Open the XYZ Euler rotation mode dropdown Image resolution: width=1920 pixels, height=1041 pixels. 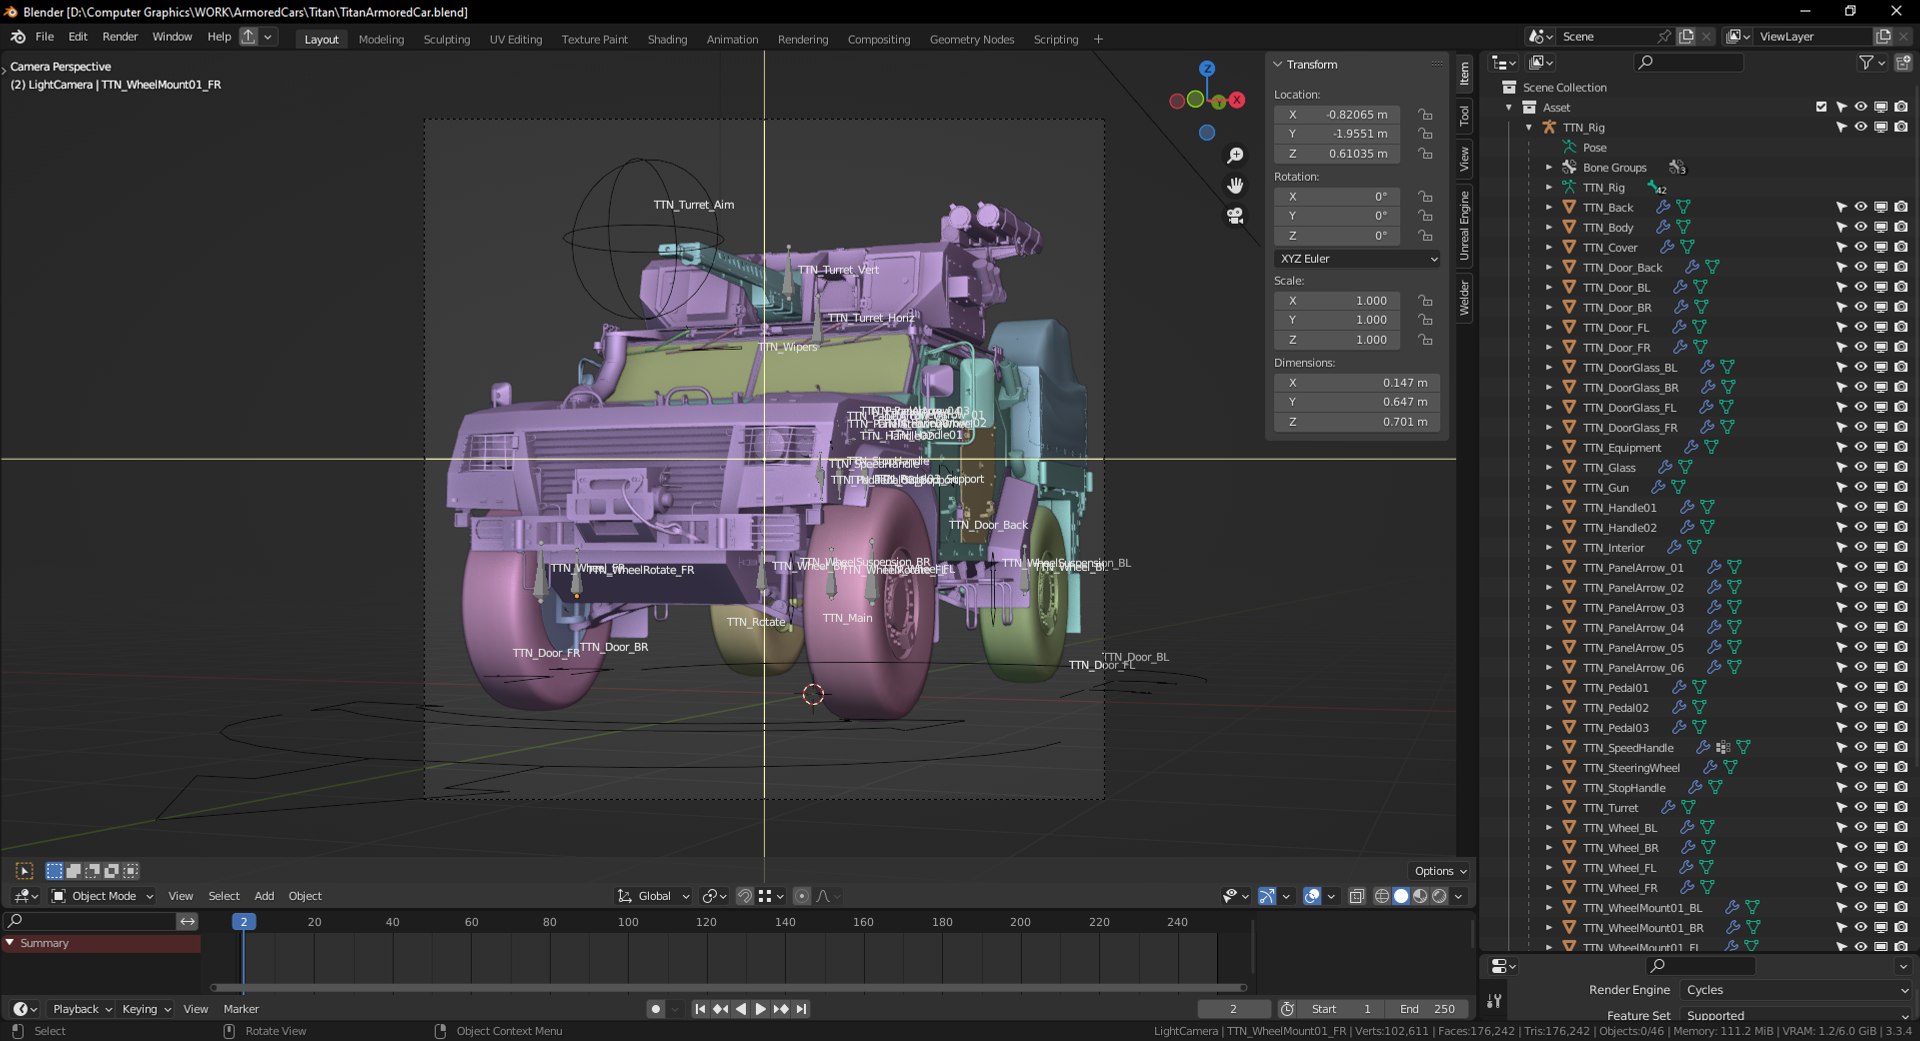(x=1358, y=258)
